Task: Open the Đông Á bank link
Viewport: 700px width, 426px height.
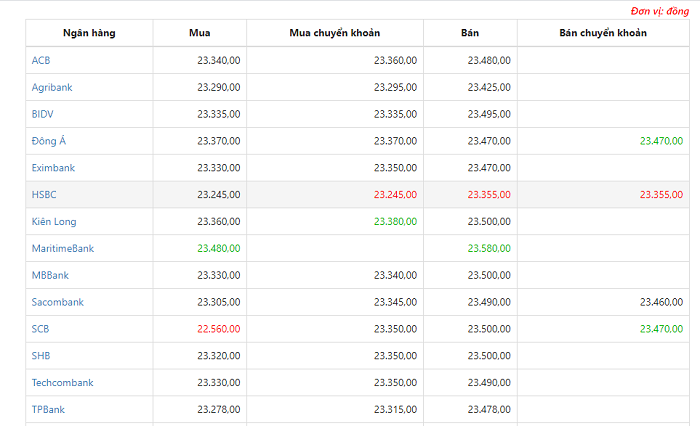Action: tap(49, 141)
